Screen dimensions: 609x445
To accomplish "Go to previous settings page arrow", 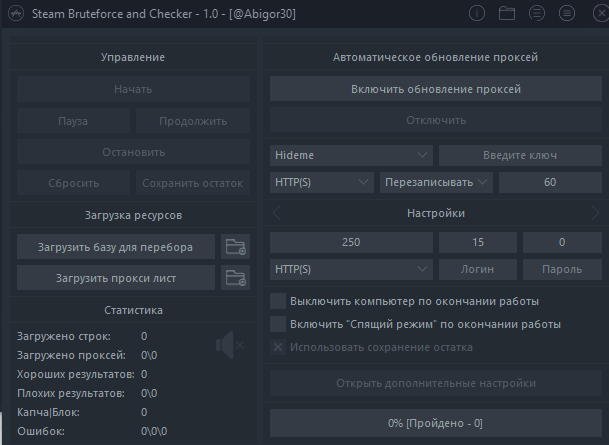I will (277, 213).
